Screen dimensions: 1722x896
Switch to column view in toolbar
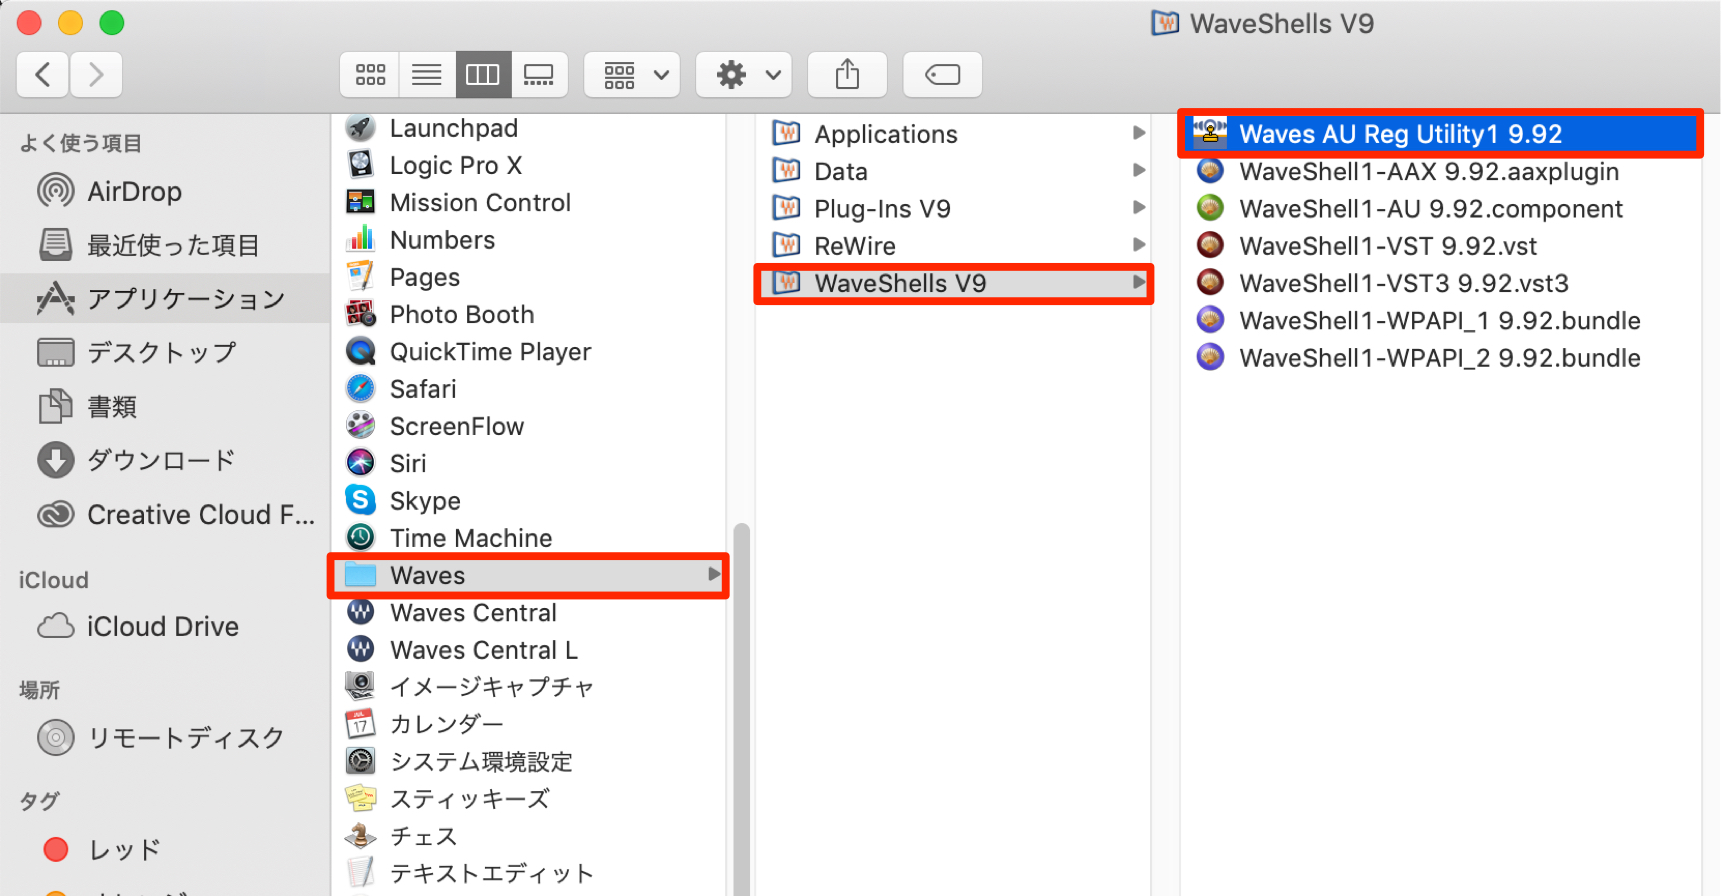pyautogui.click(x=483, y=75)
